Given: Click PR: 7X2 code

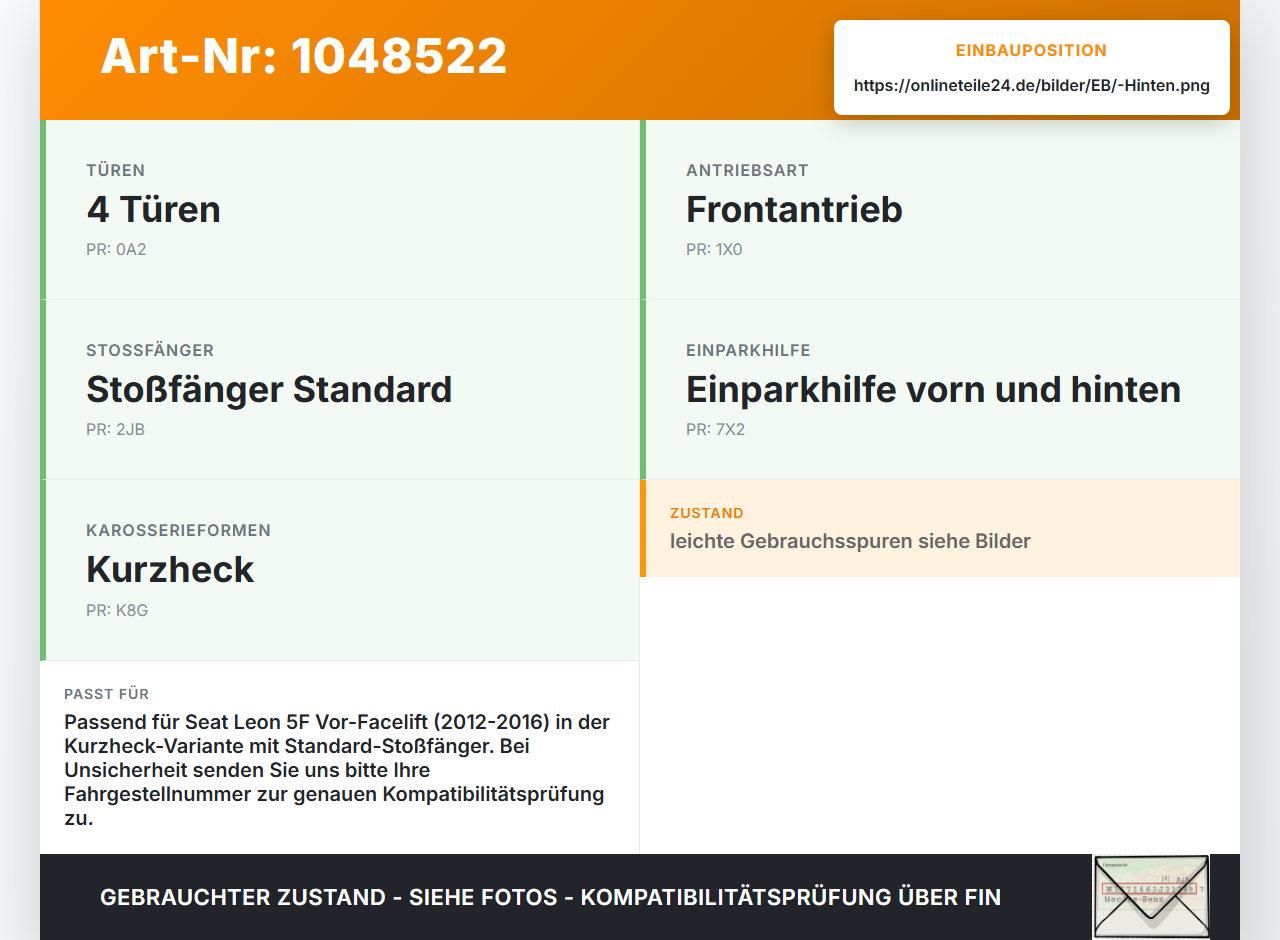Looking at the screenshot, I should point(715,429).
